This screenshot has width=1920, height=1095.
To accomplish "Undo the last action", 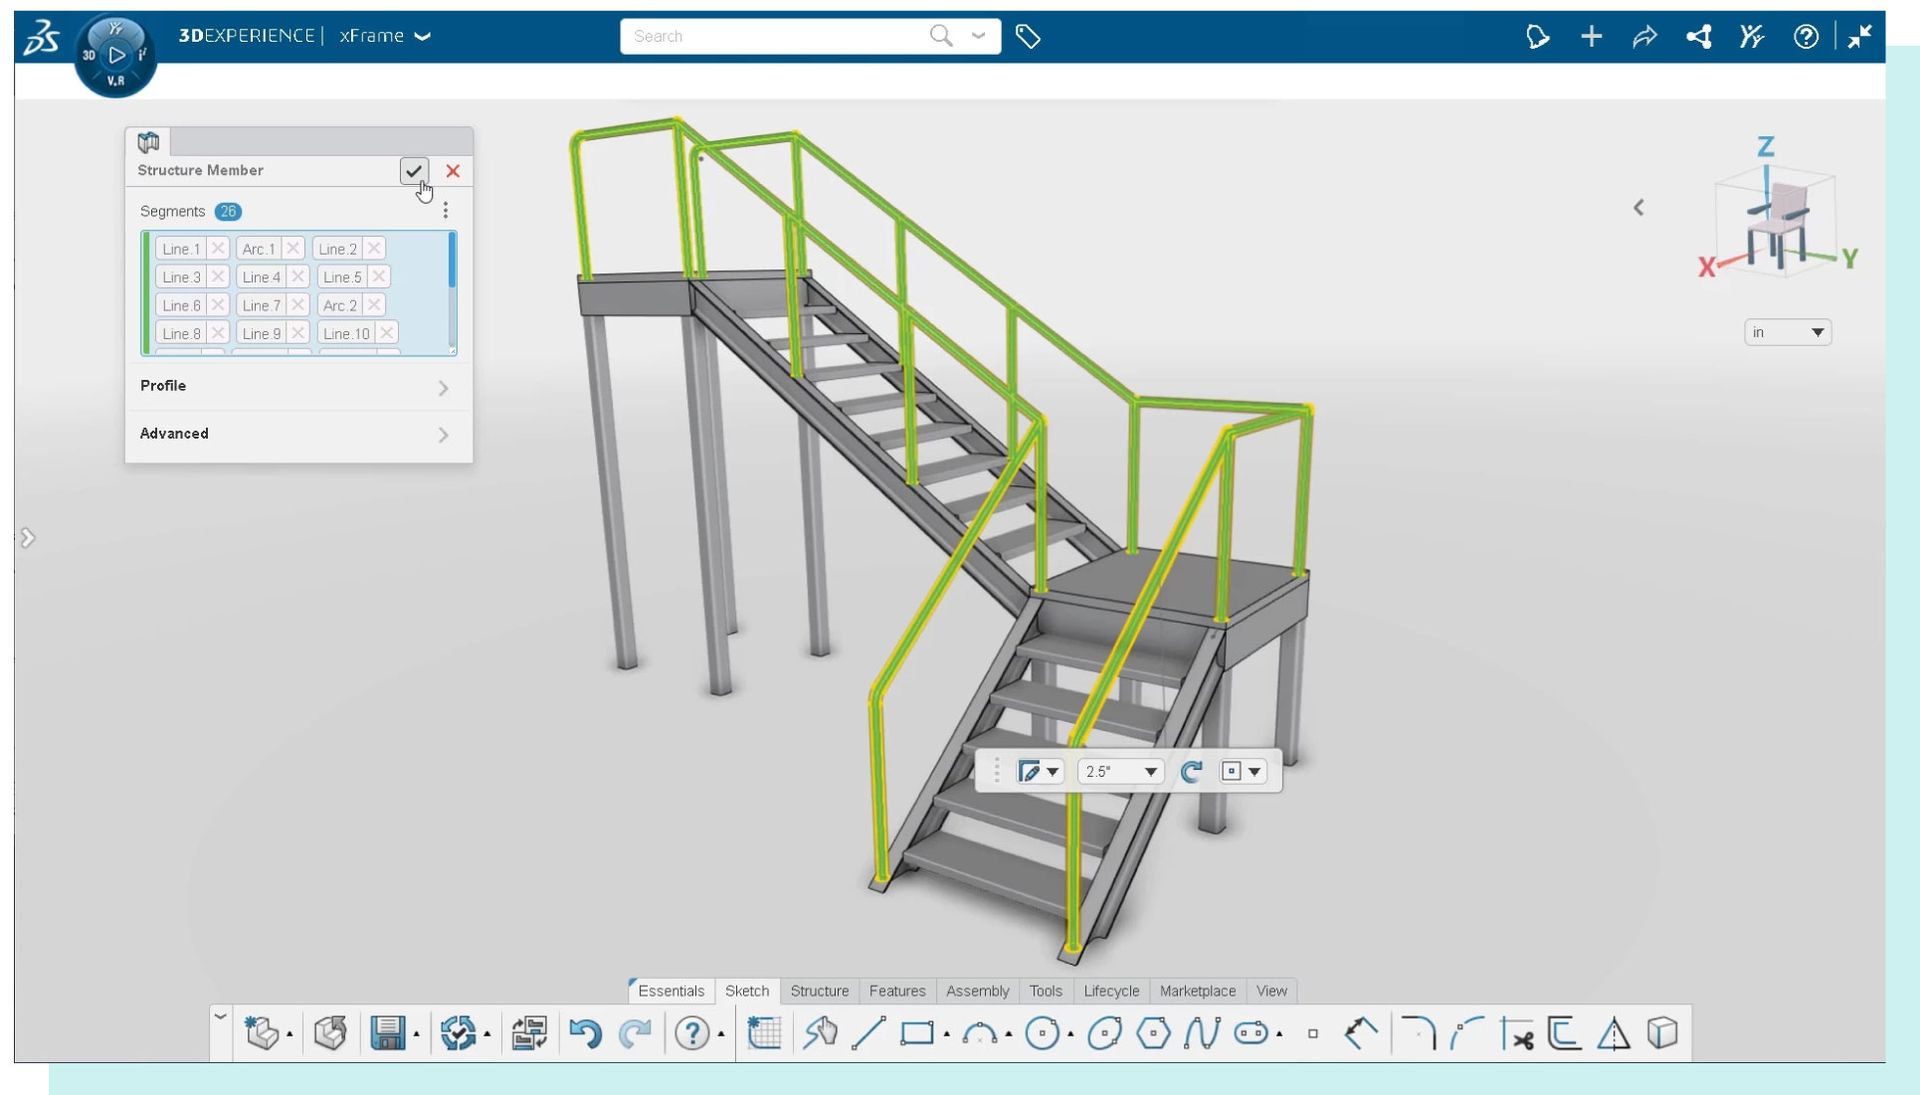I will click(x=585, y=1034).
